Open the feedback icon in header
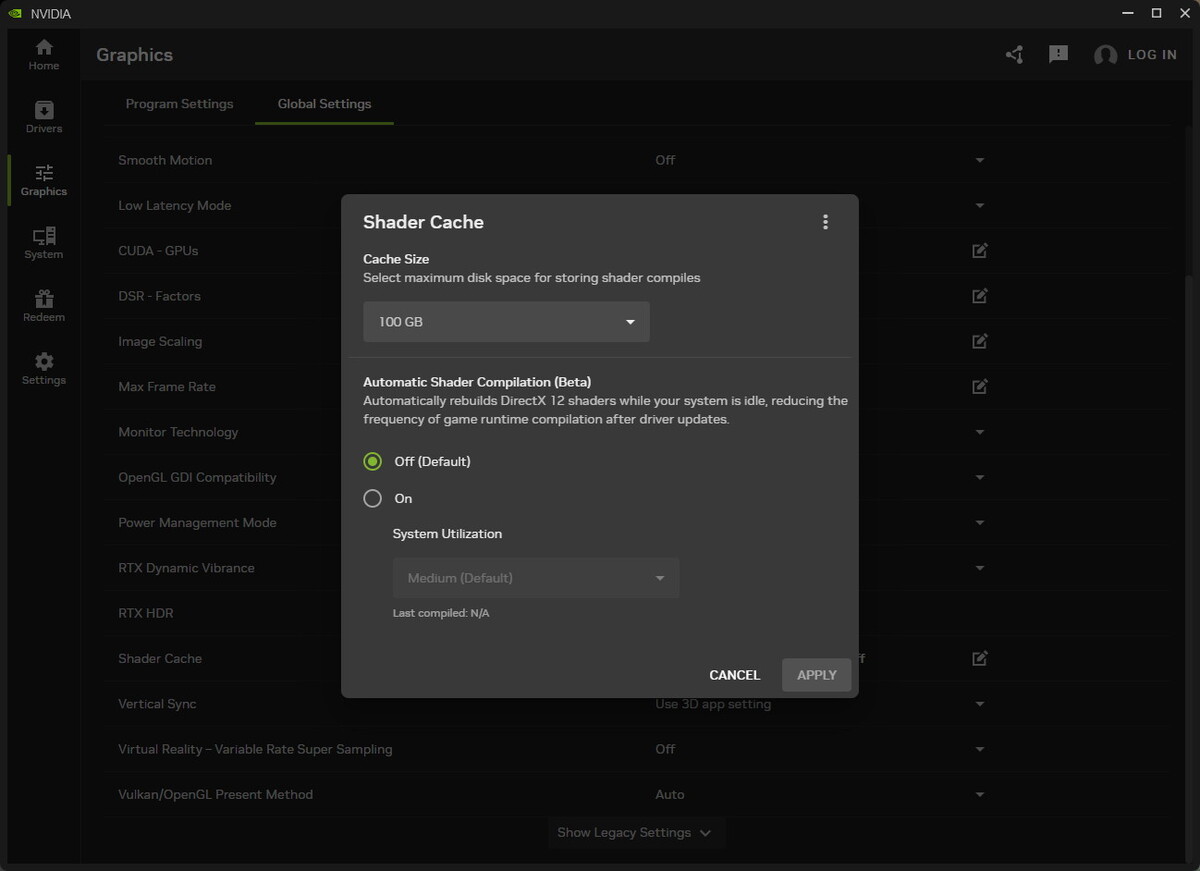This screenshot has height=871, width=1200. click(1058, 55)
